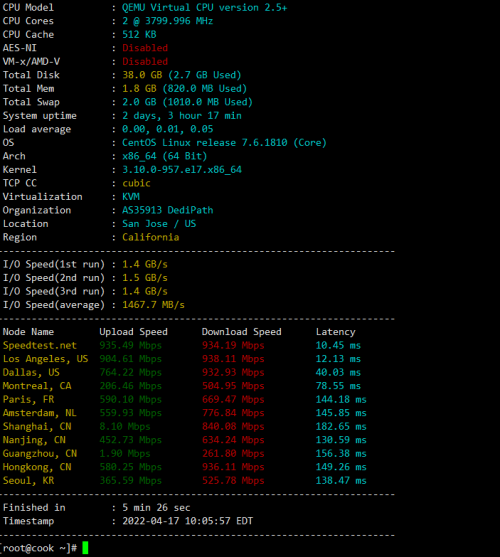This screenshot has height=557, width=500.
Task: Click Montreal download 504.95 Mbps
Action: point(233,385)
